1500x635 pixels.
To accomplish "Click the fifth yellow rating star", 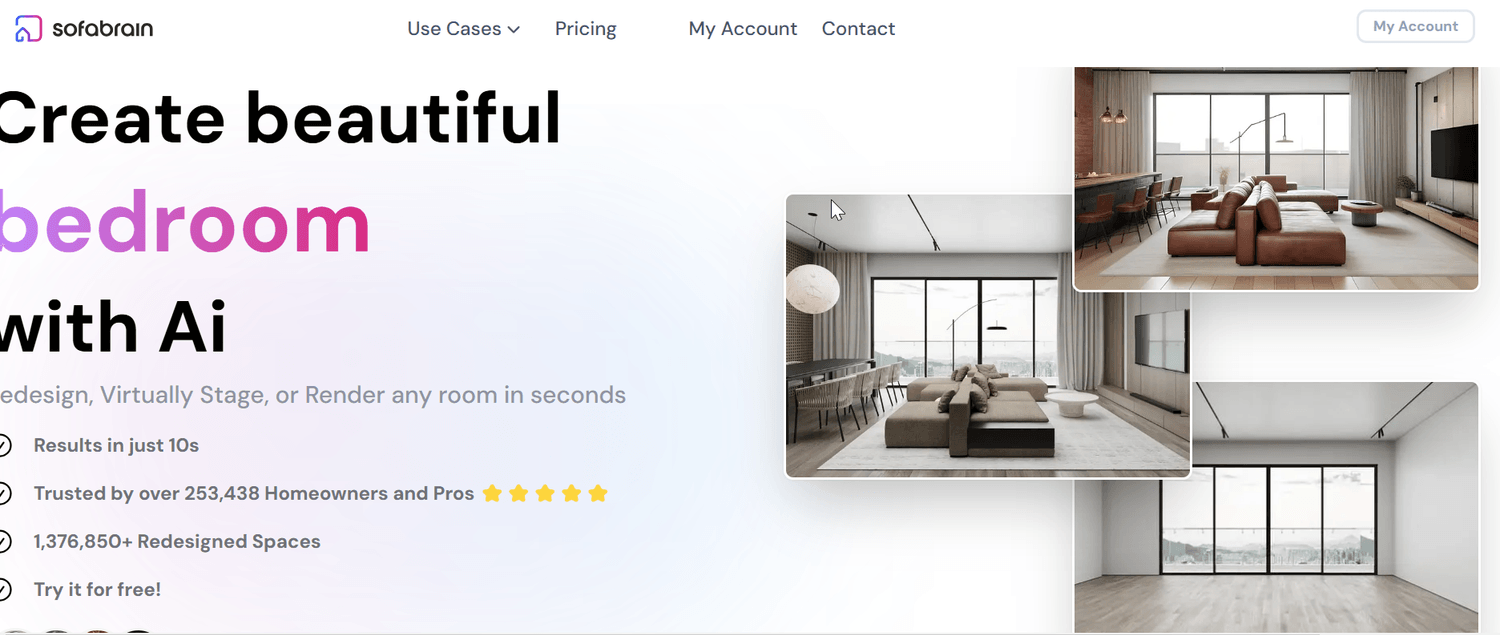I will [x=598, y=493].
